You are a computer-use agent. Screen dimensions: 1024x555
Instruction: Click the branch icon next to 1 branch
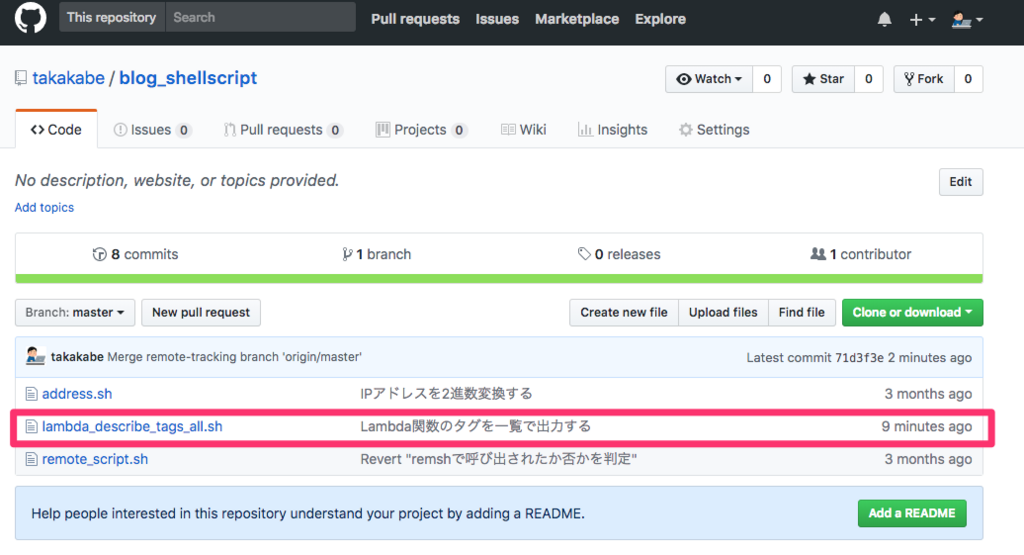tap(347, 254)
